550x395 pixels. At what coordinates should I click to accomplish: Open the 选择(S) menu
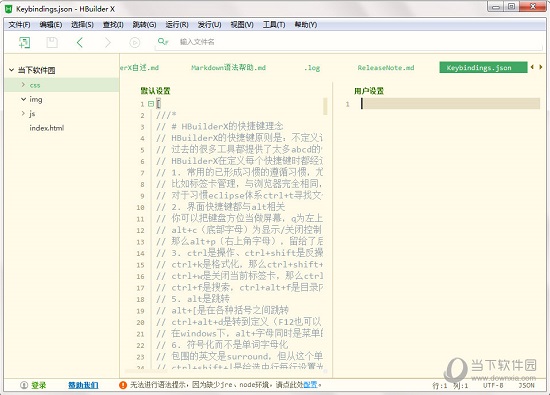pos(82,25)
